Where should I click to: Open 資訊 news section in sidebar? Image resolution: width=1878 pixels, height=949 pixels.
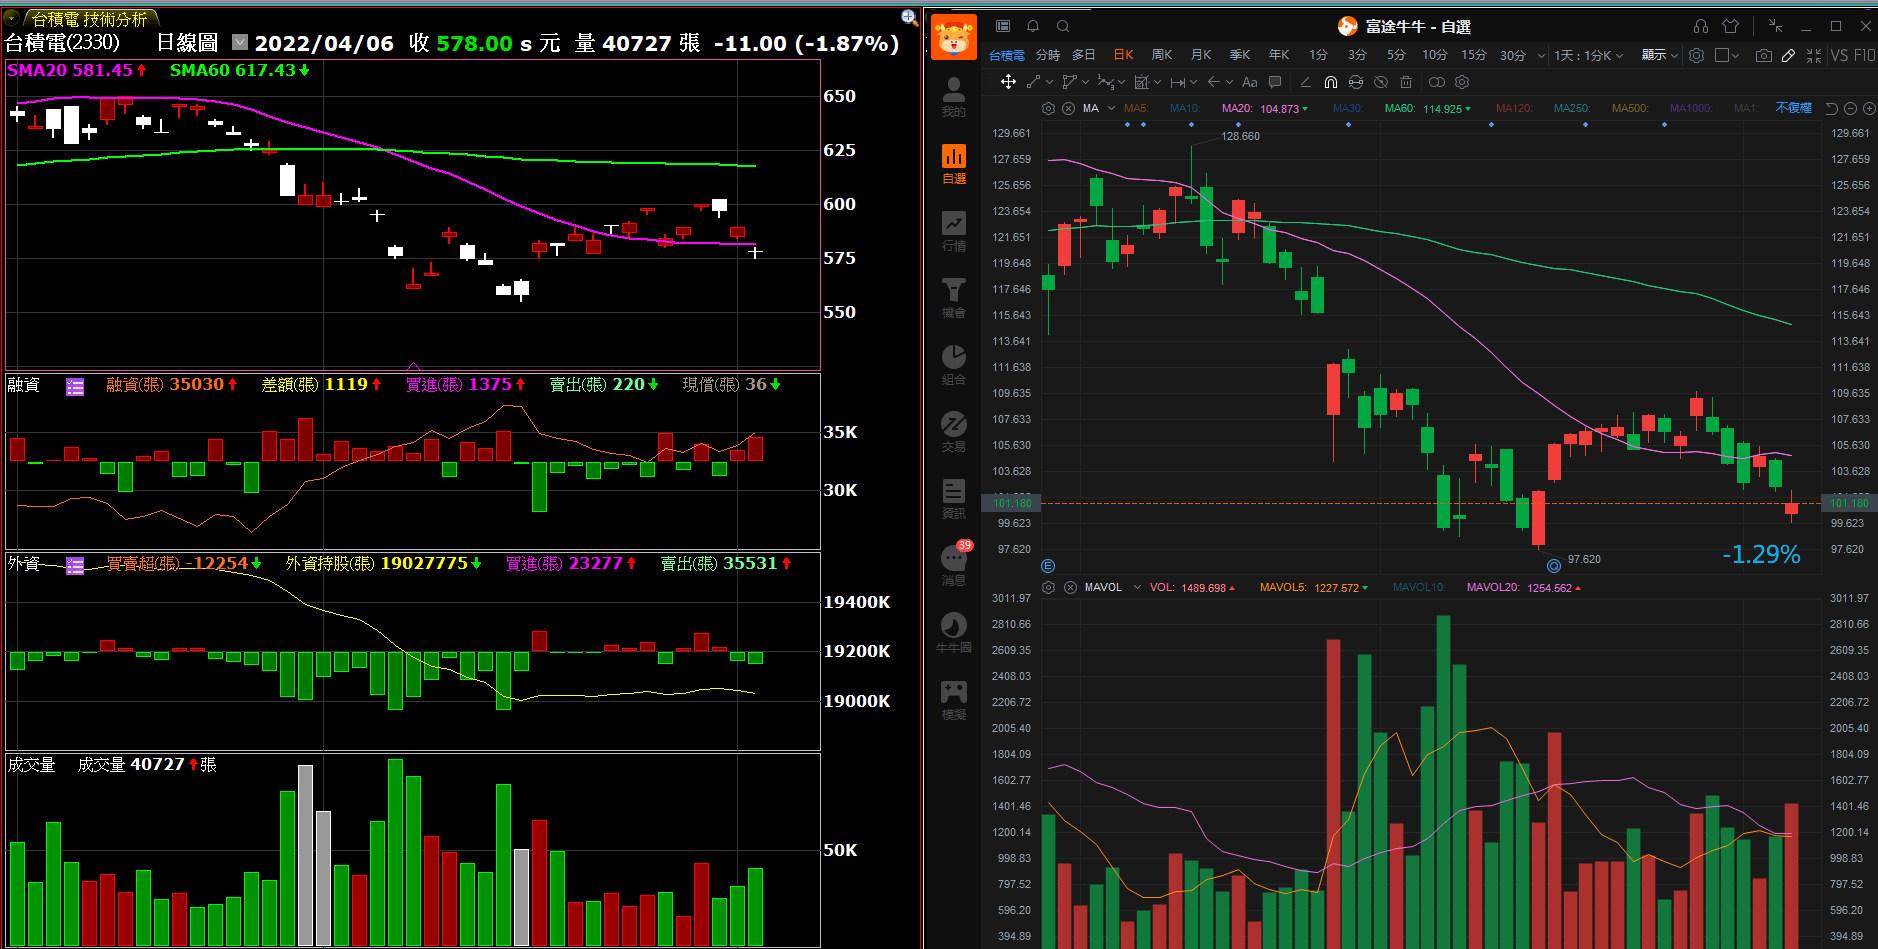click(954, 499)
